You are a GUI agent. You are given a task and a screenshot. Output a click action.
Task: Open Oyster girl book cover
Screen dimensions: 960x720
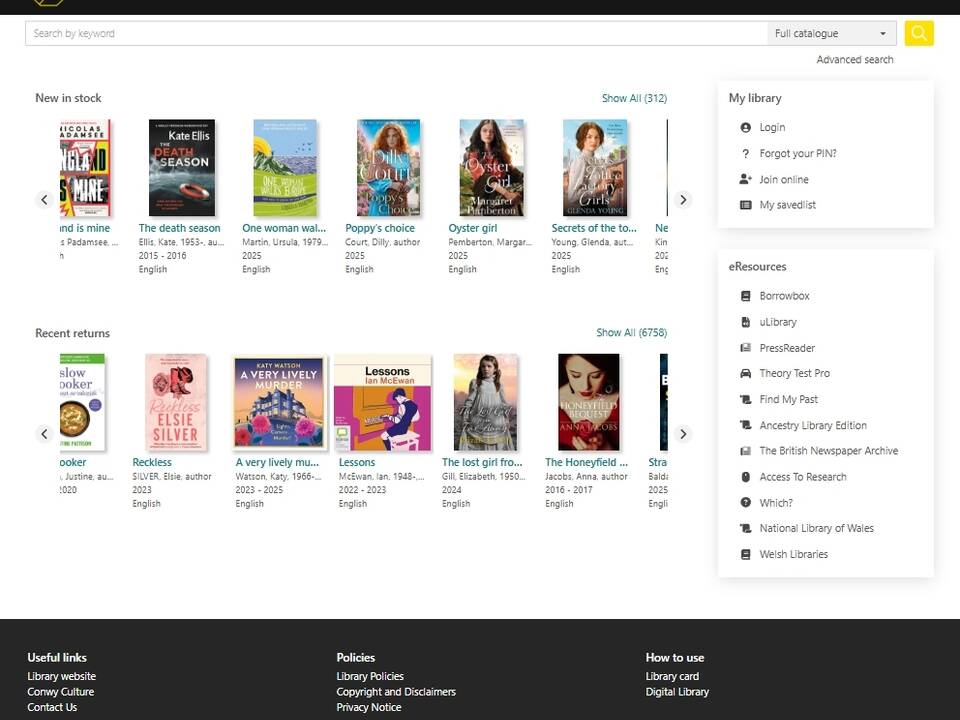pyautogui.click(x=492, y=168)
